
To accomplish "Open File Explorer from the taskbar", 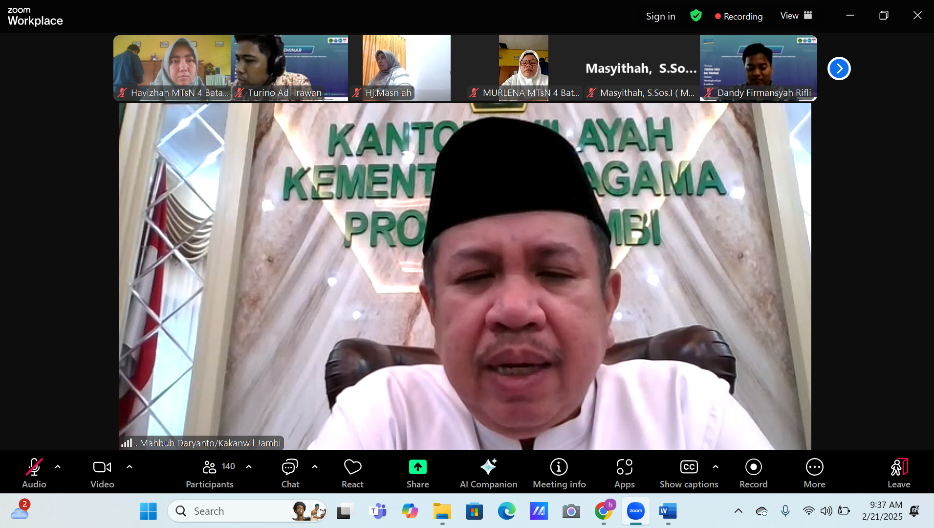I will click(442, 511).
